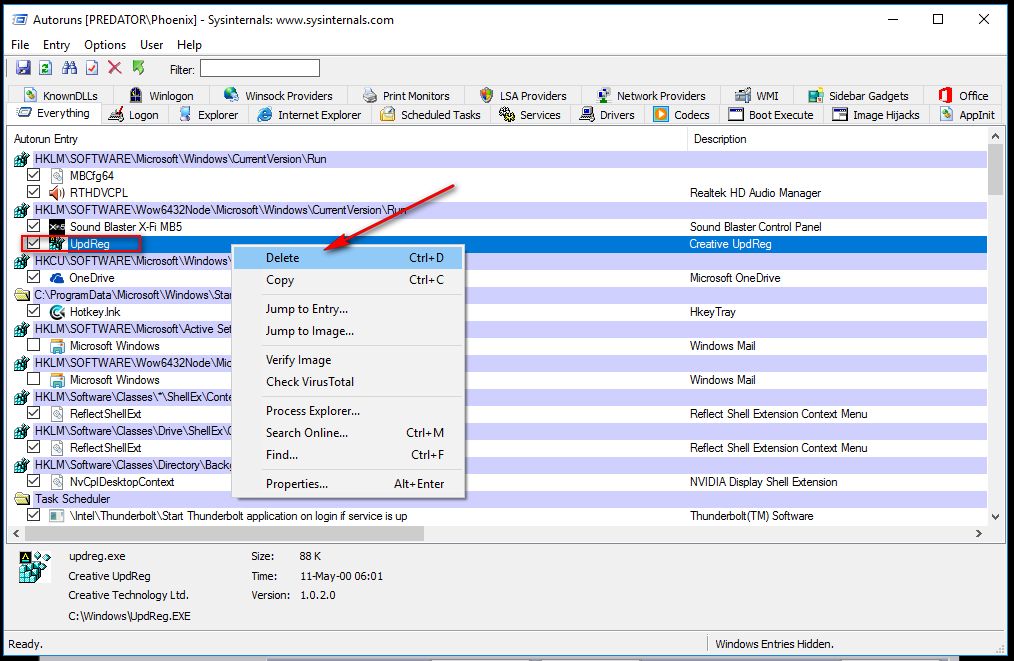Choose Search Online... in context menu
Screen dimensions: 1014x661
[x=348, y=433]
